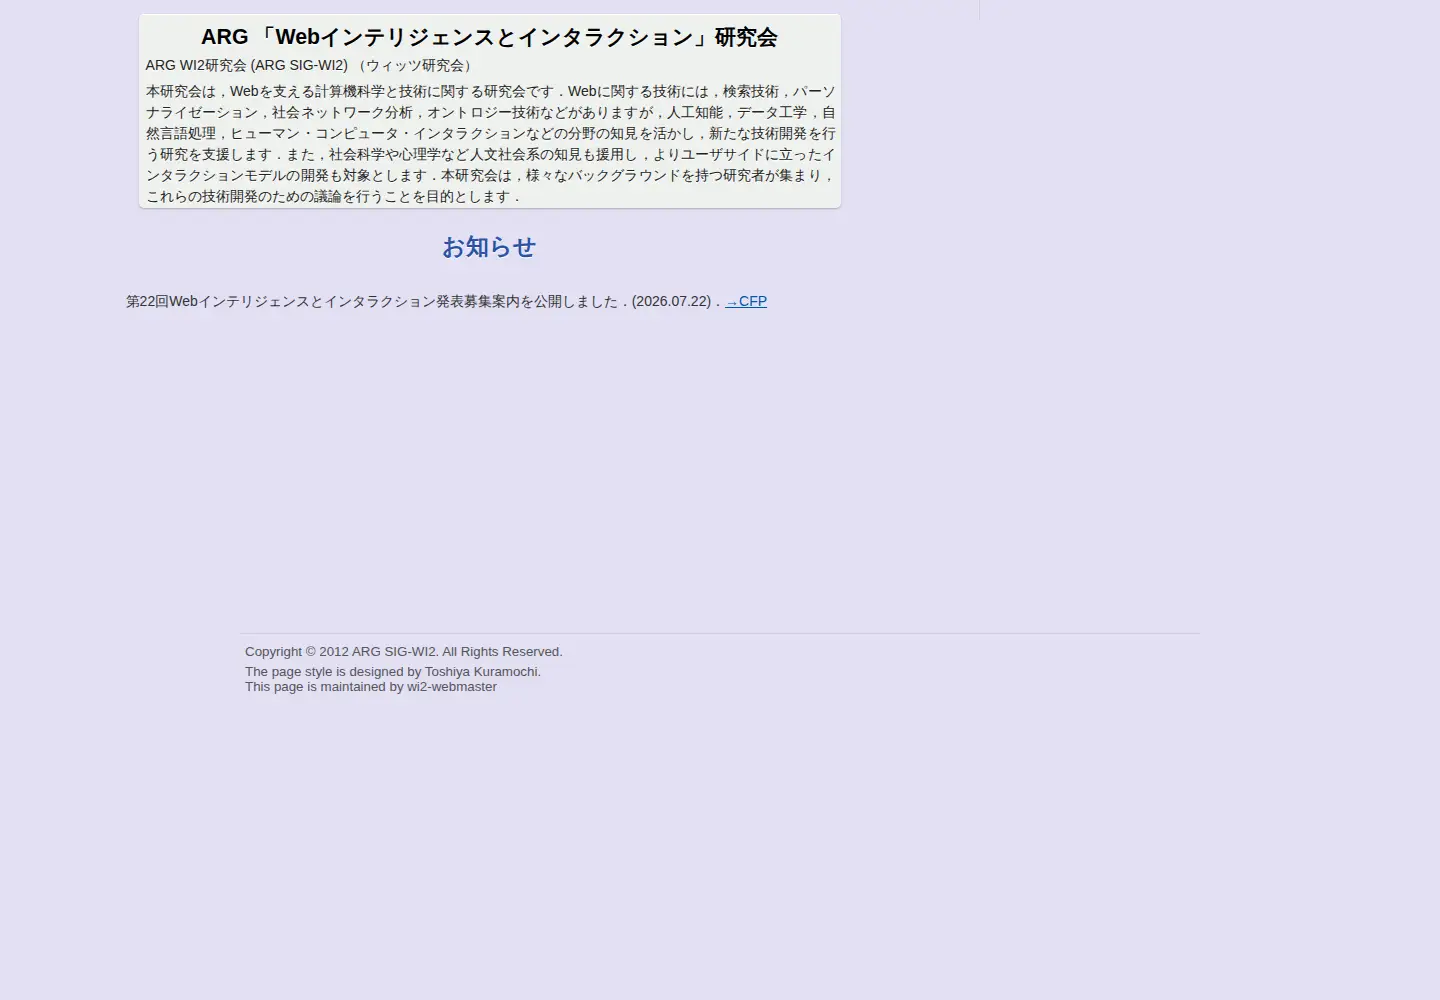Click the 第22回Webインテリジェンス announcement text
1440x1000 pixels.
(423, 301)
